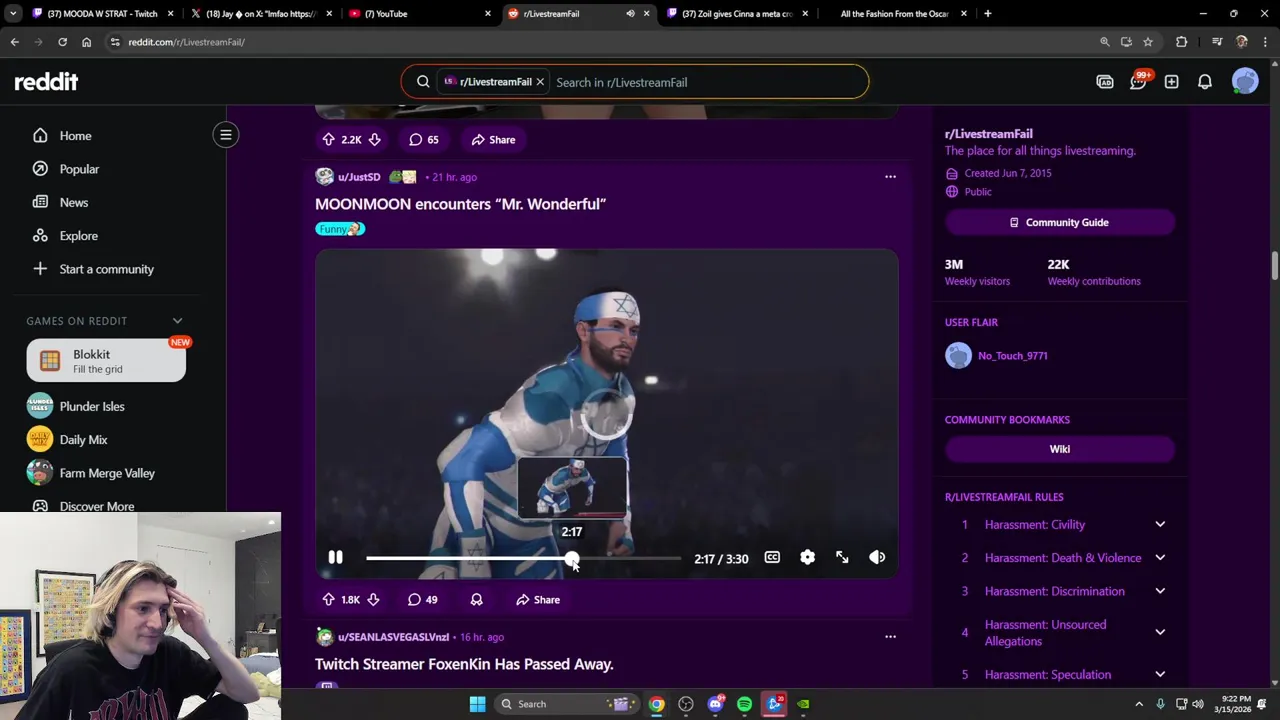Collapse the left navigation sidebar
The height and width of the screenshot is (720, 1280).
click(x=226, y=135)
